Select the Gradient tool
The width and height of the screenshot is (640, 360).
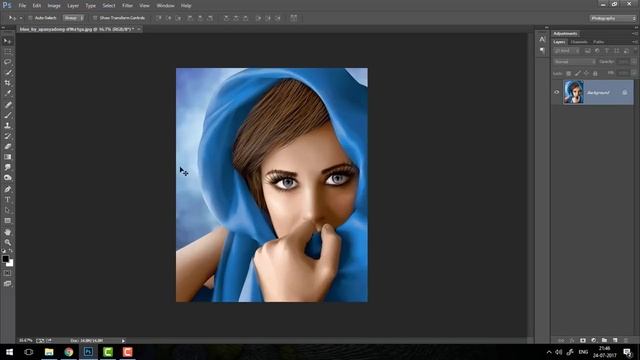pyautogui.click(x=7, y=157)
